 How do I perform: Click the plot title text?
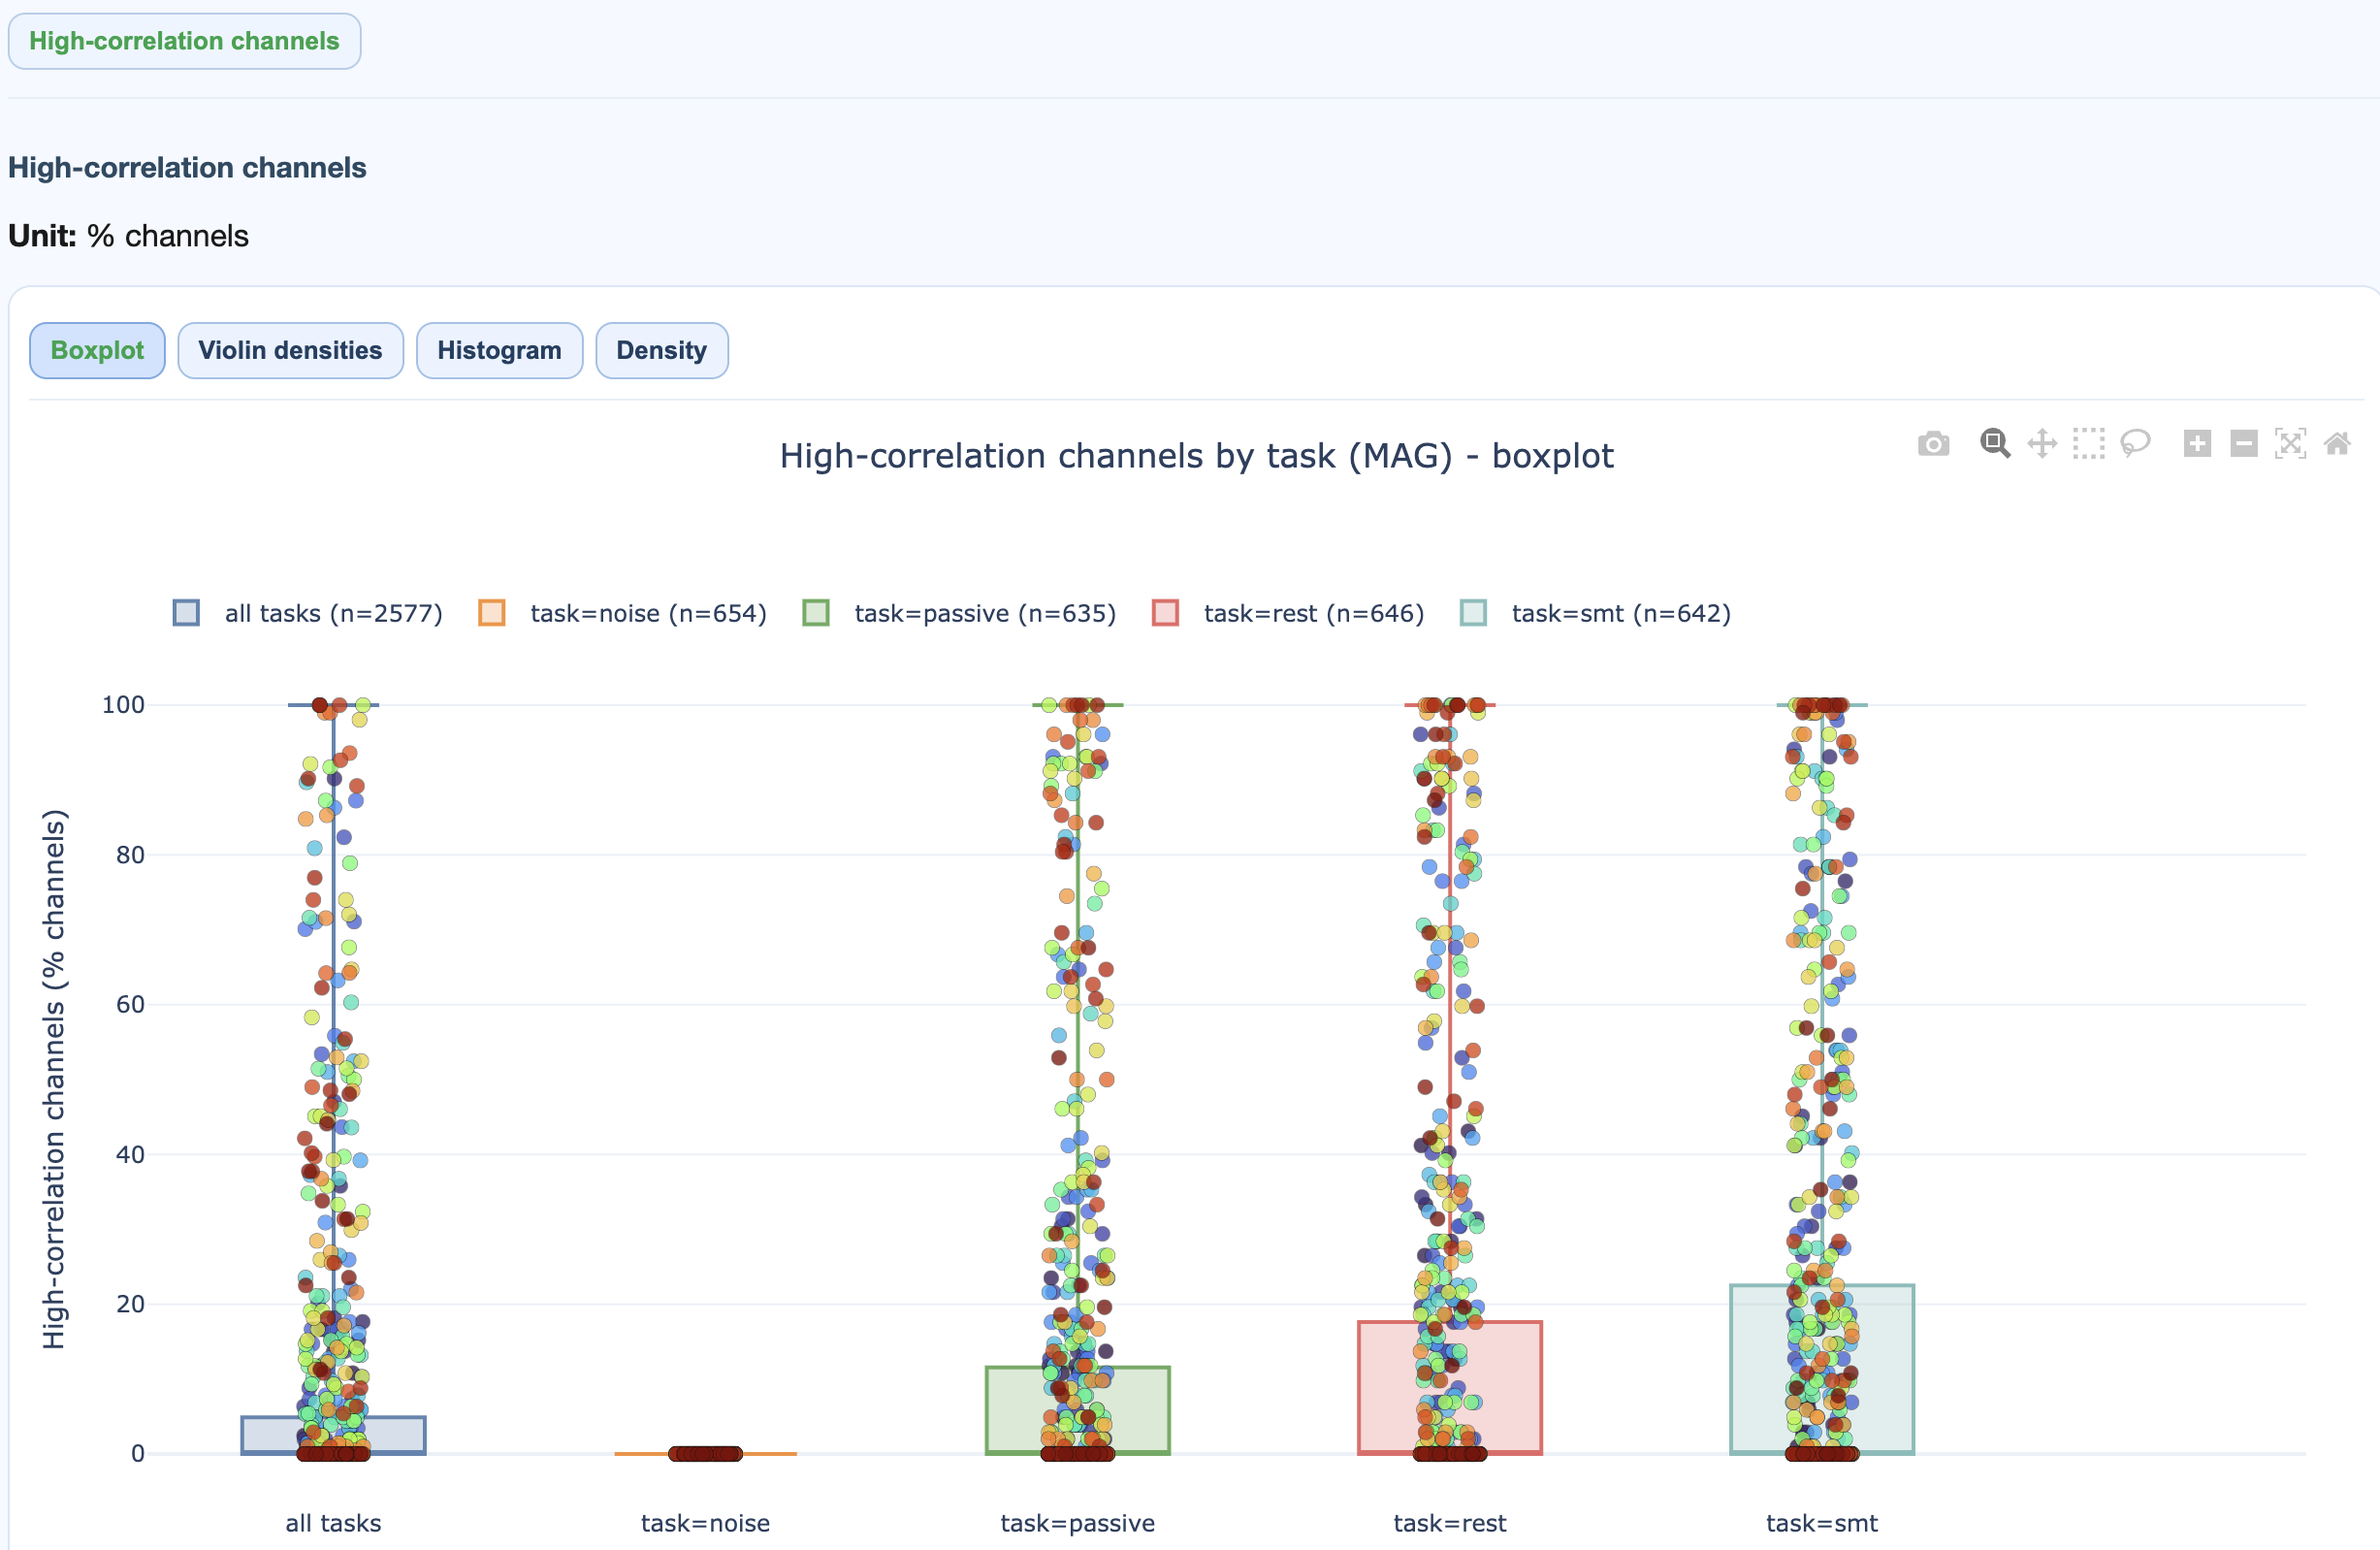click(1196, 456)
